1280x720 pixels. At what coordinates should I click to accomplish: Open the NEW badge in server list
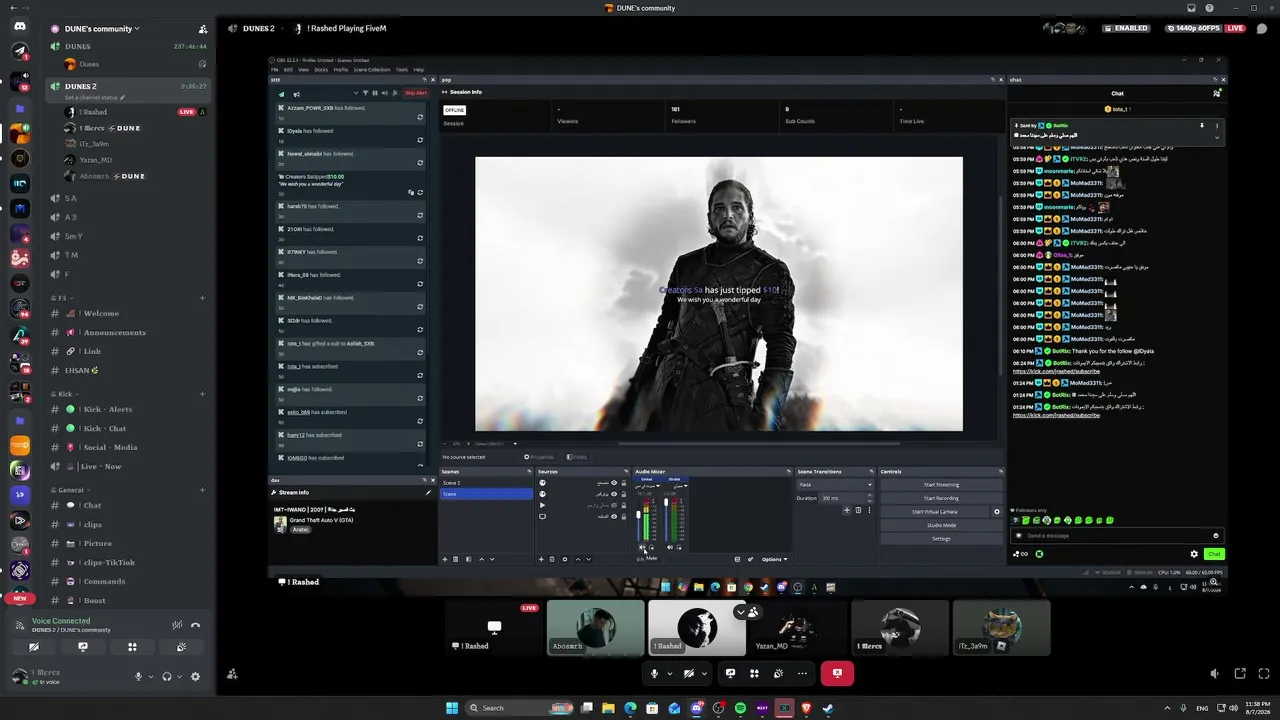point(20,598)
